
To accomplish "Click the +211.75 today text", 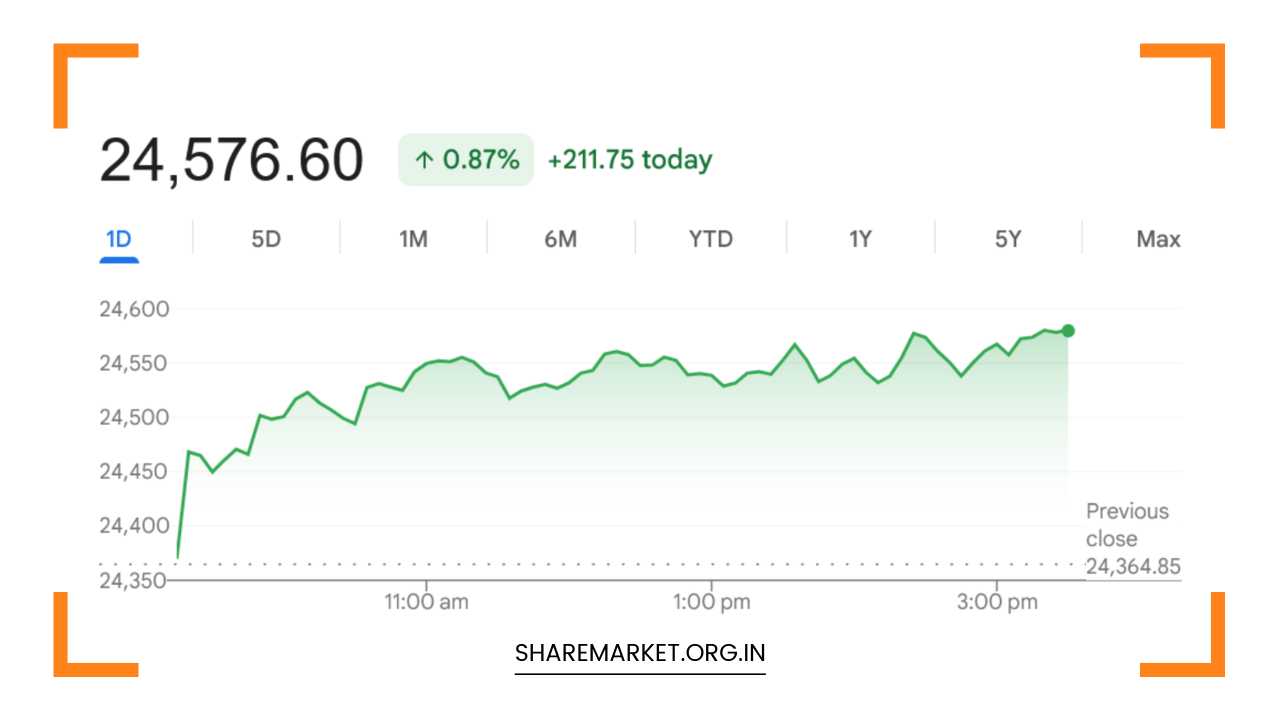I will coord(630,160).
